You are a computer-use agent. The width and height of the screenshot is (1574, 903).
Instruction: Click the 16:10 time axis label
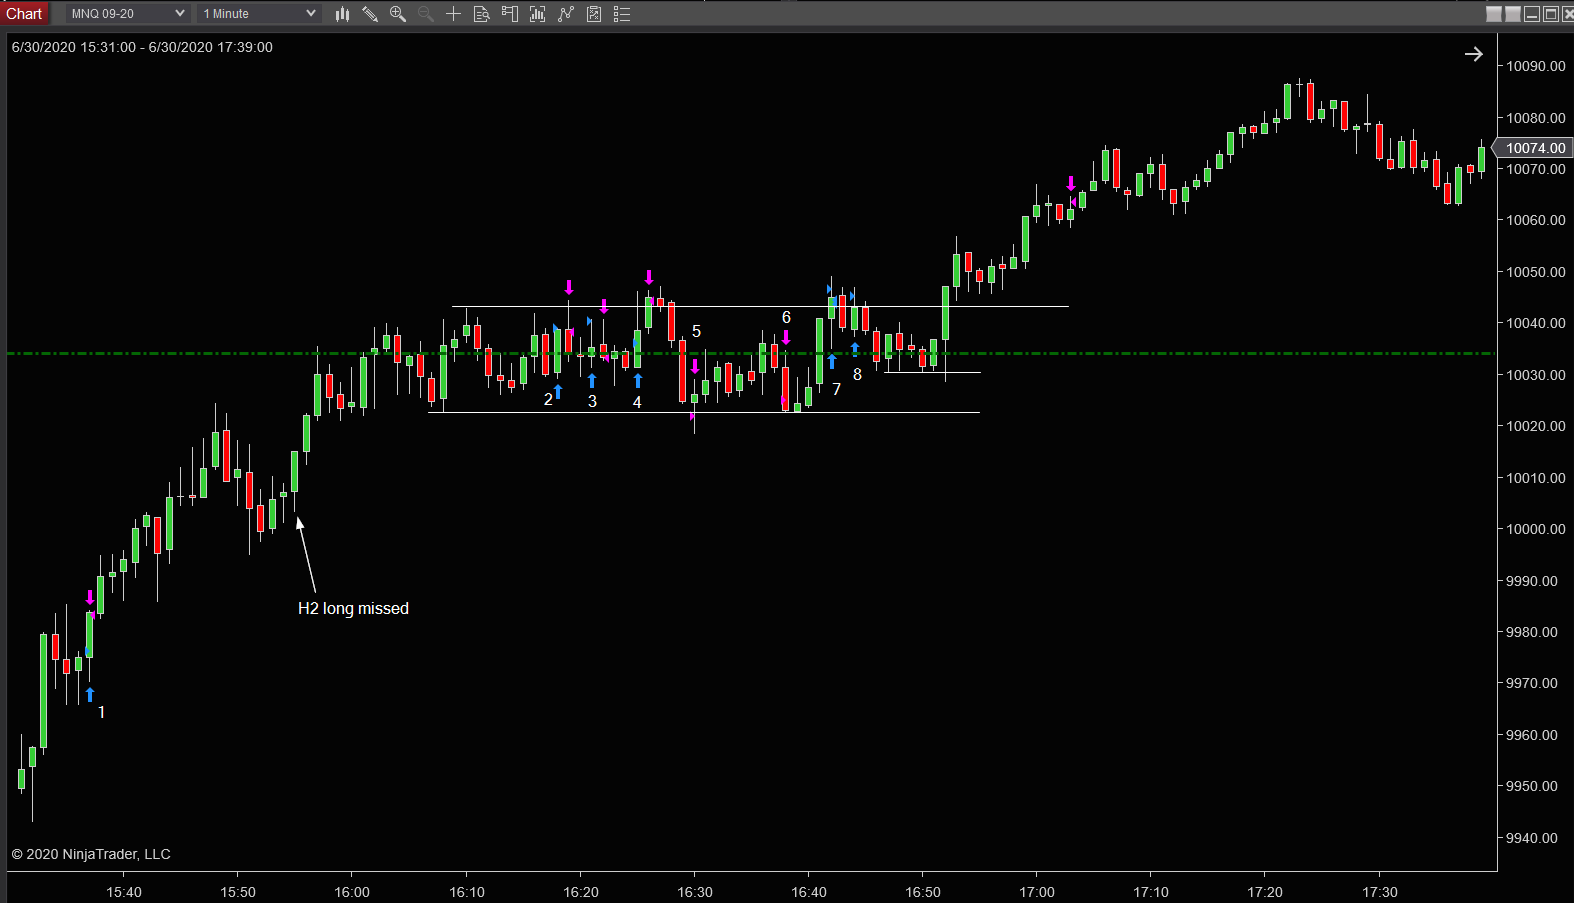467,892
